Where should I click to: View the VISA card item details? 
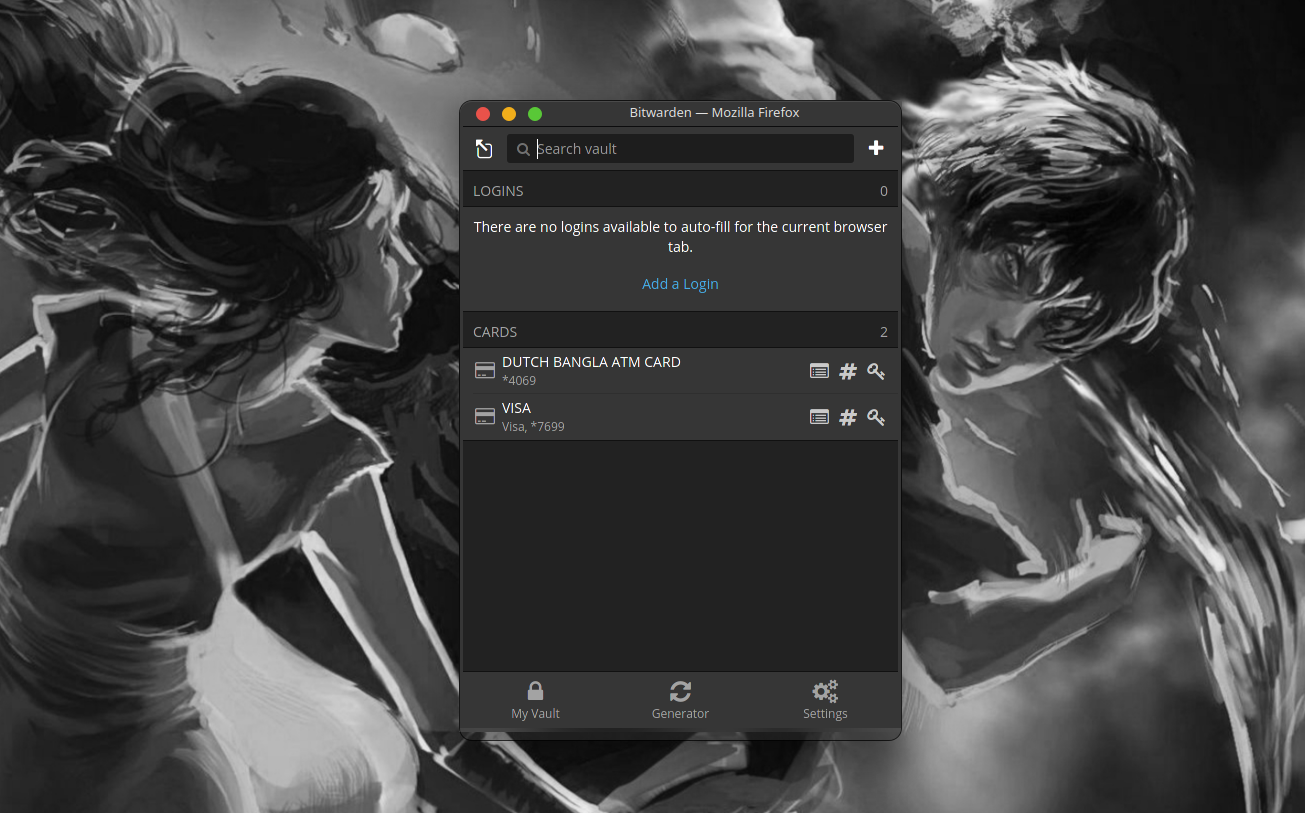point(819,417)
